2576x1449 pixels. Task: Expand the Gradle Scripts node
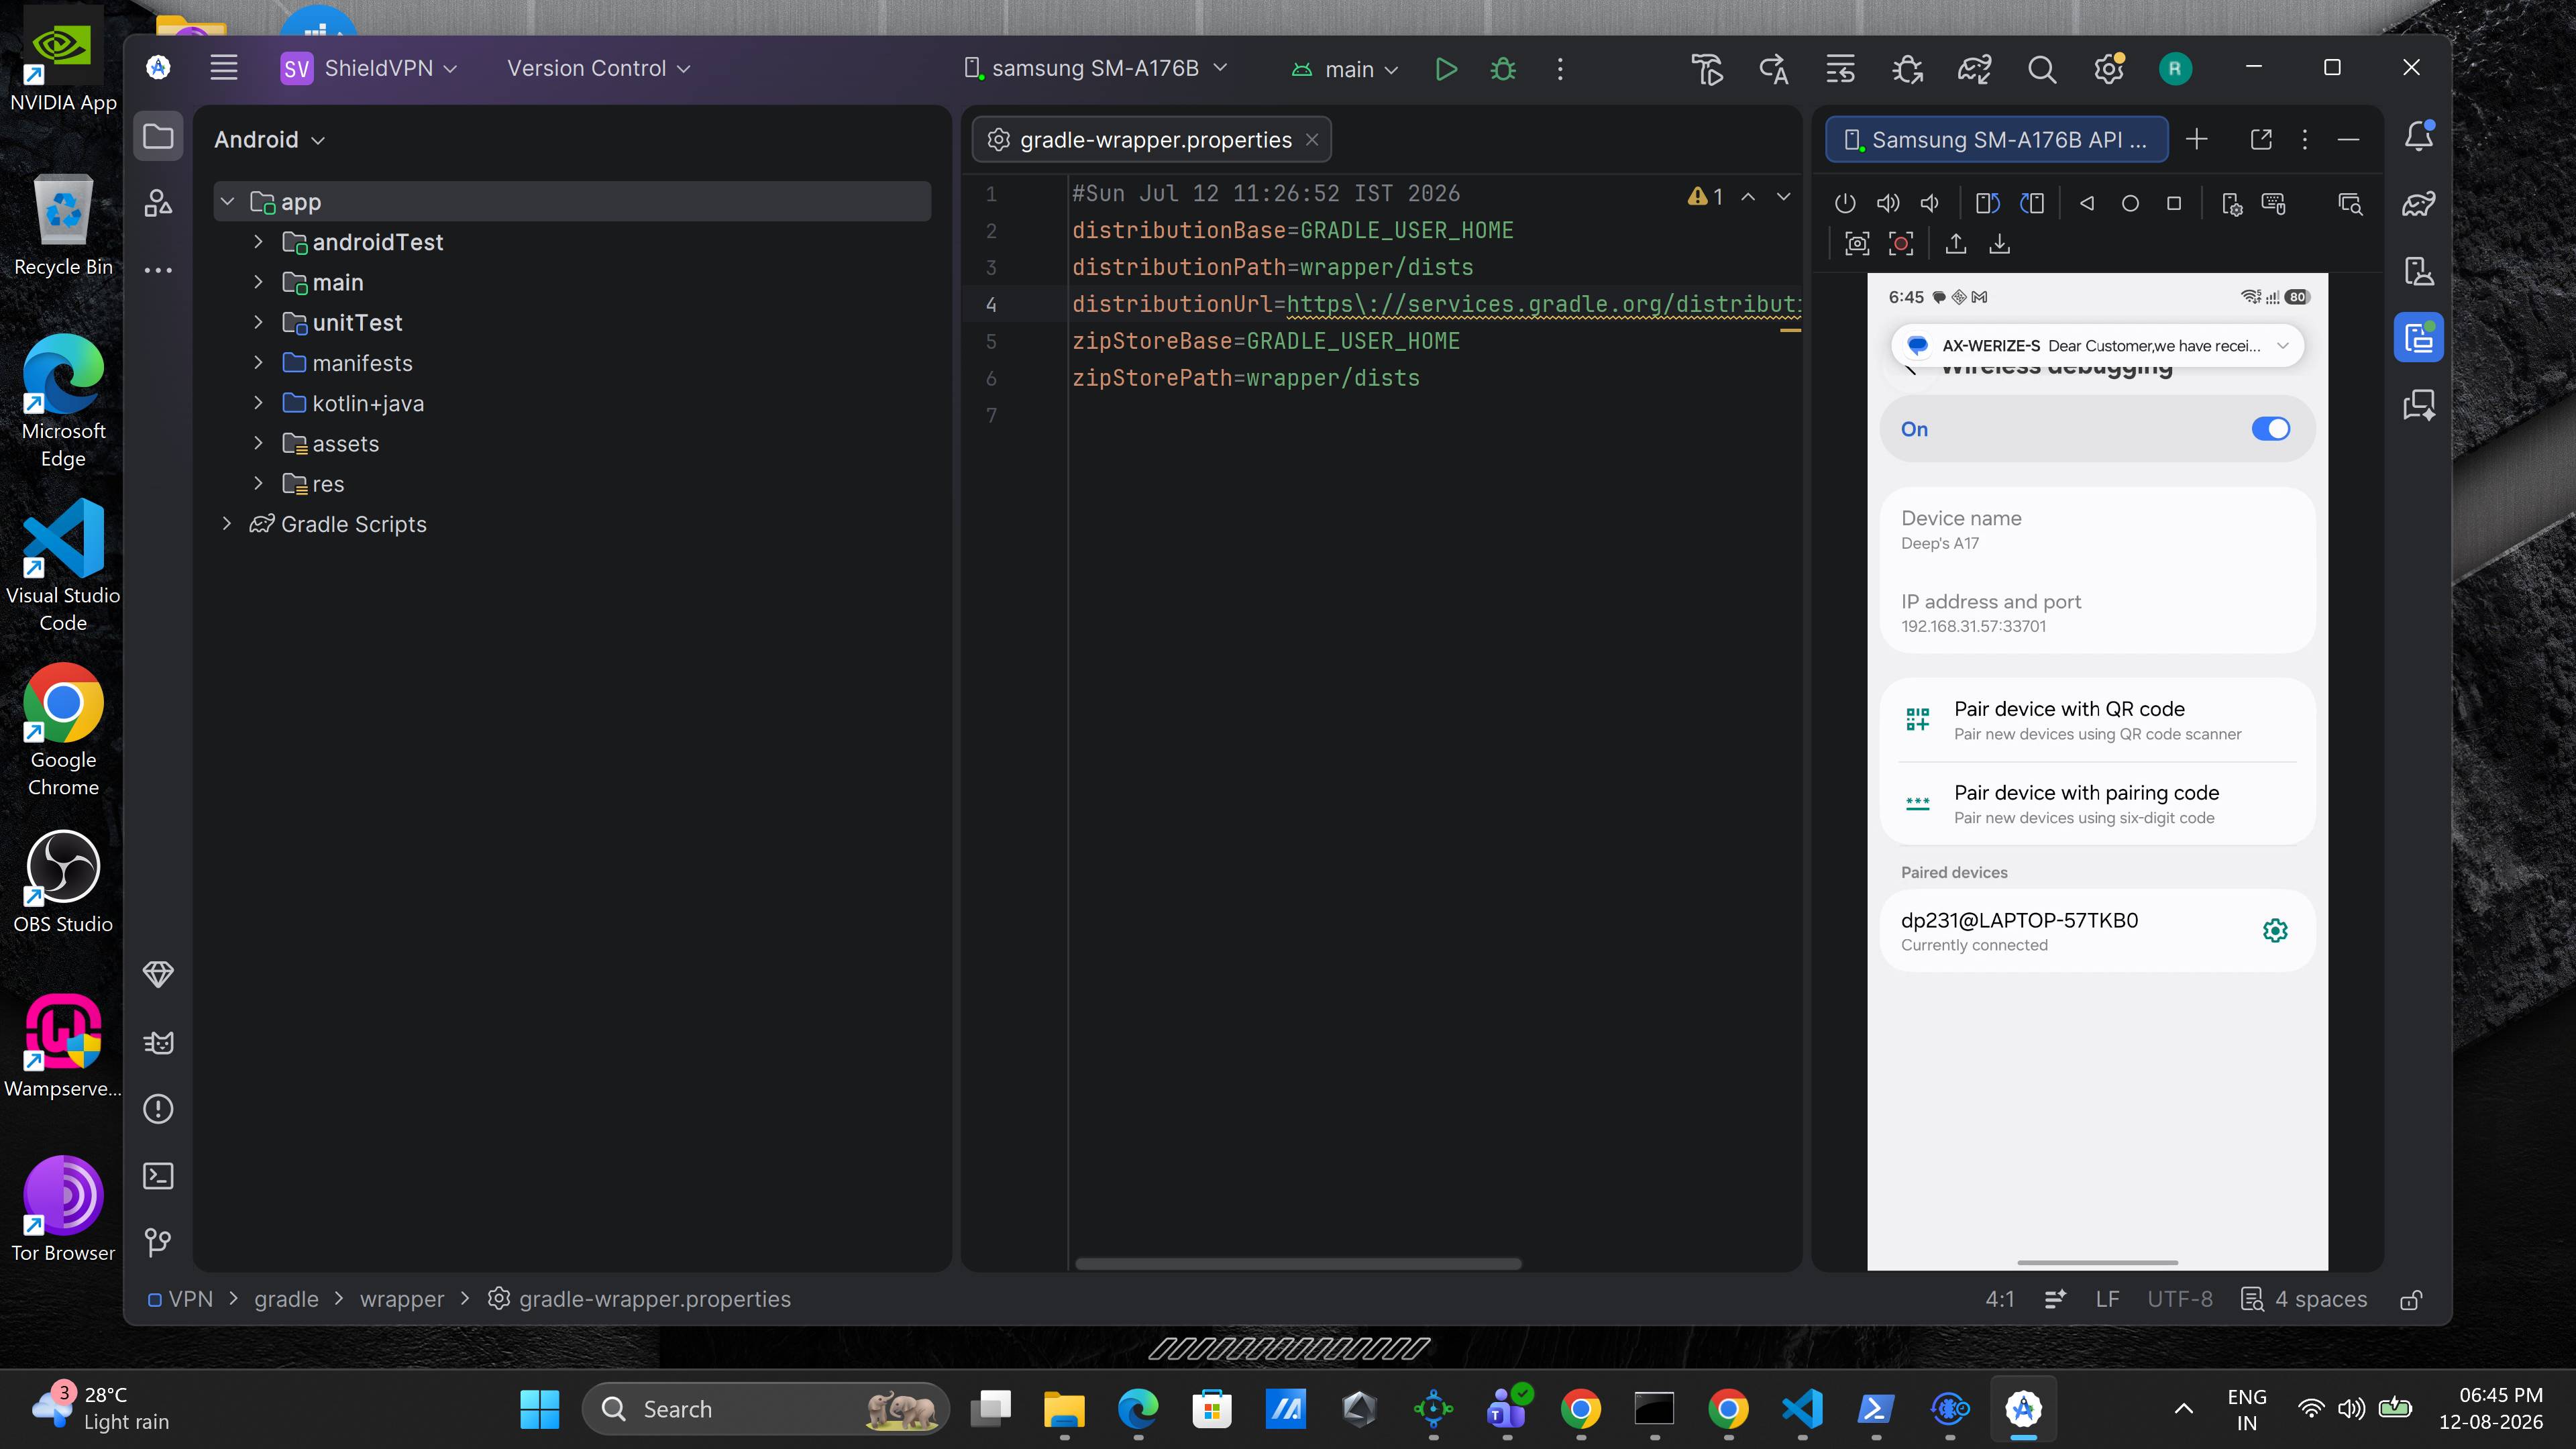(227, 524)
